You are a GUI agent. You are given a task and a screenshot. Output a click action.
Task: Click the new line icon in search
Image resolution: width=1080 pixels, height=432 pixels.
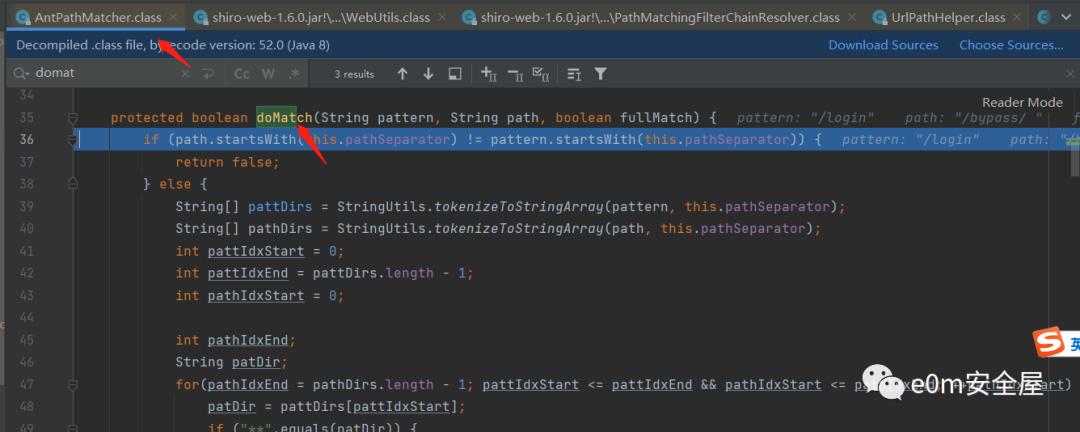pyautogui.click(x=207, y=73)
